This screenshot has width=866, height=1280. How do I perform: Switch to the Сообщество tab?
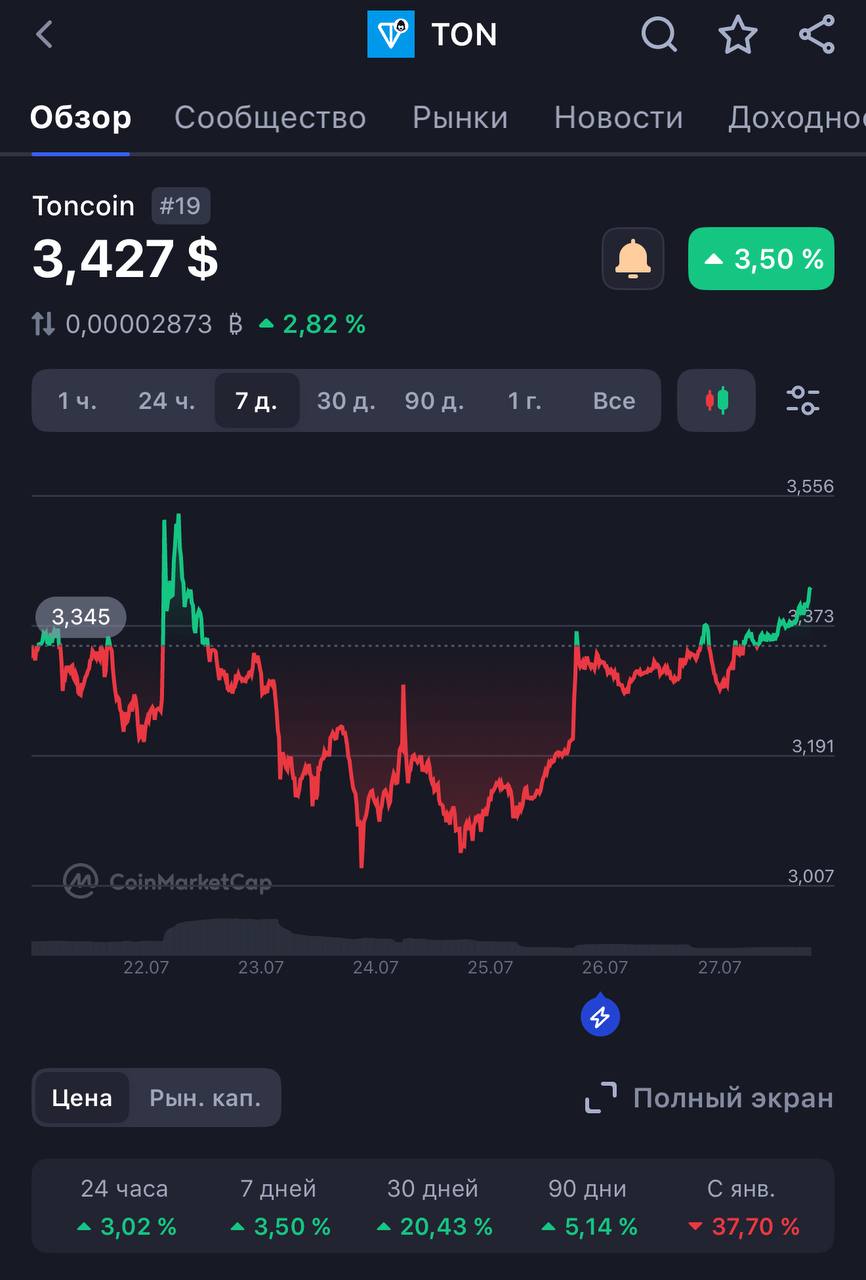(x=270, y=118)
